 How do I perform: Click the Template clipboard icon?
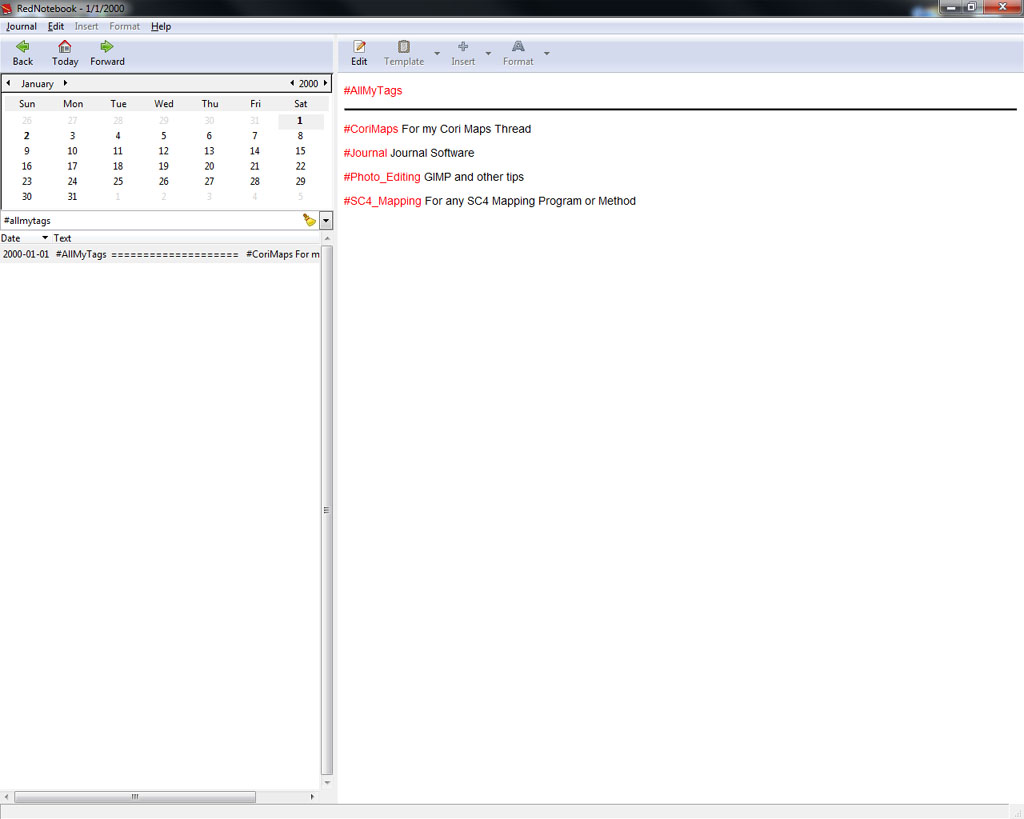(x=404, y=46)
